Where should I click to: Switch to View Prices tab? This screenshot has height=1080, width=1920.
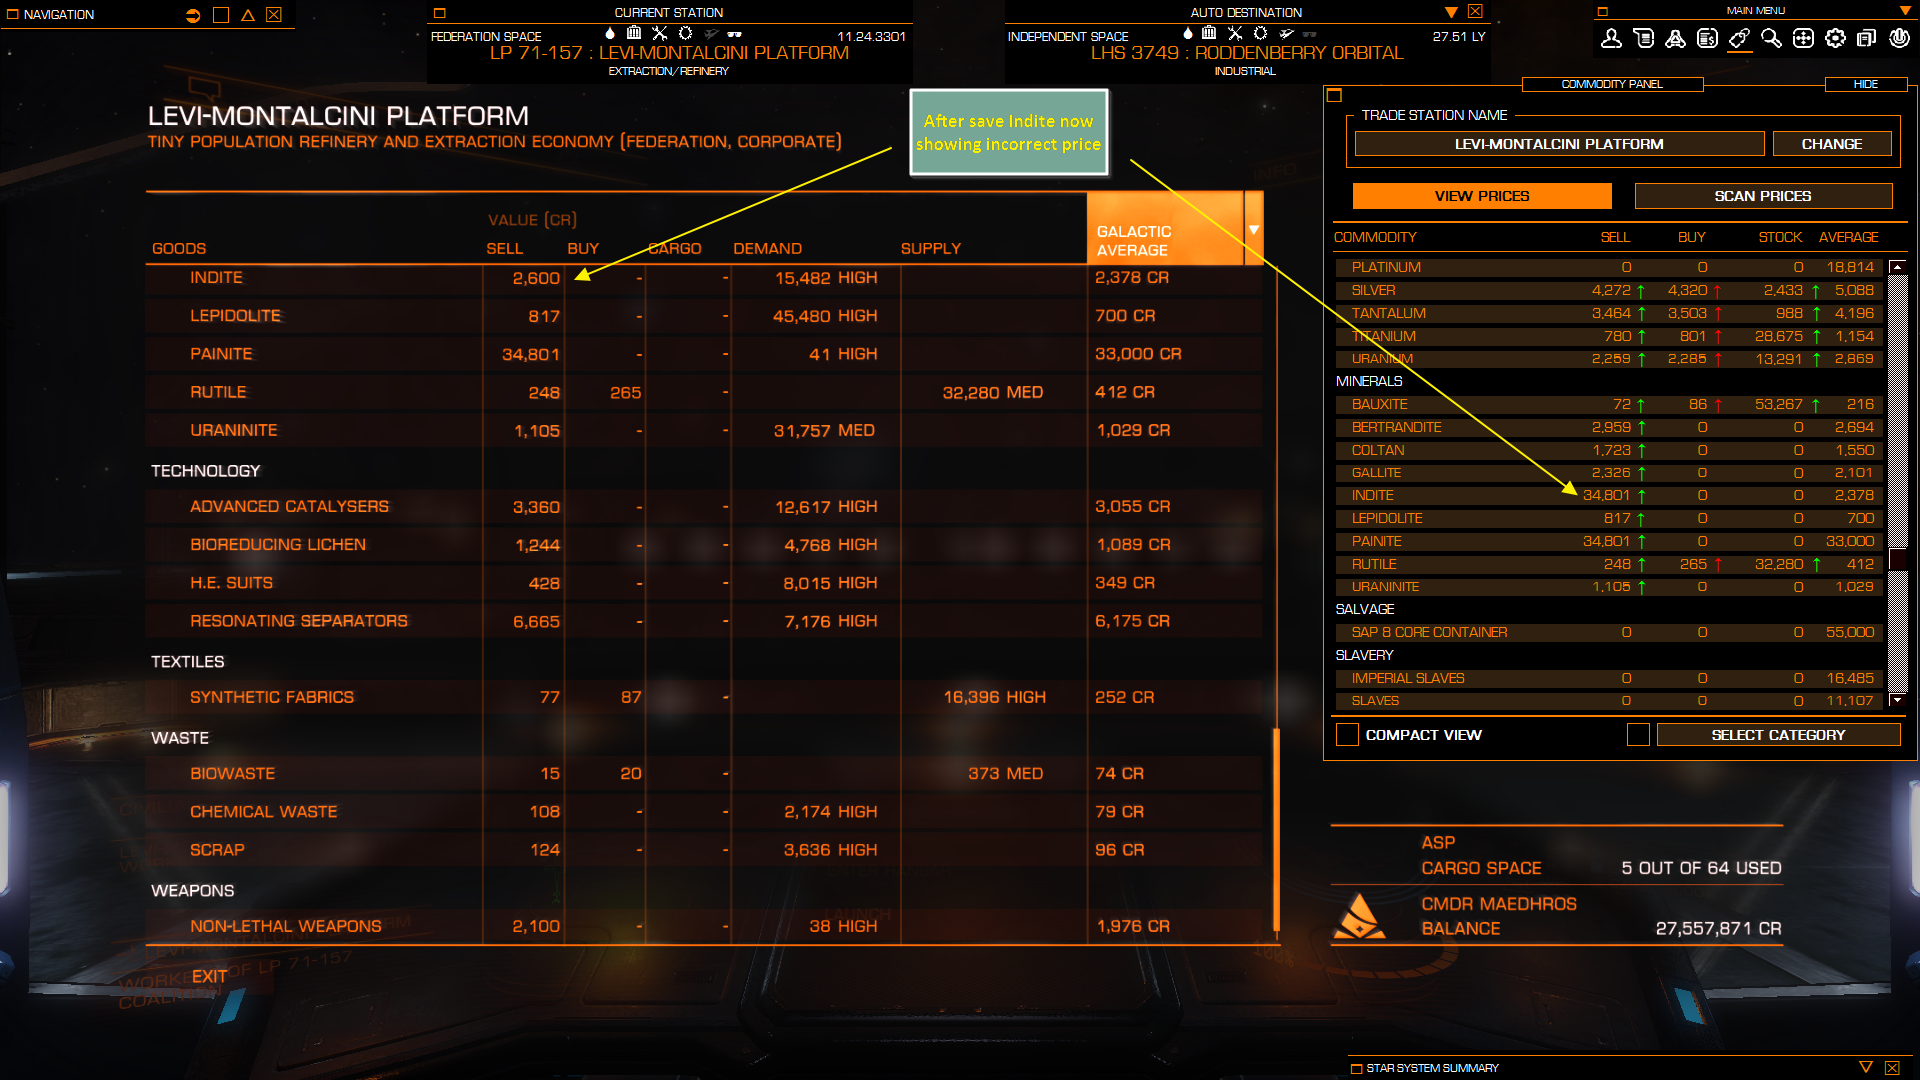point(1482,196)
